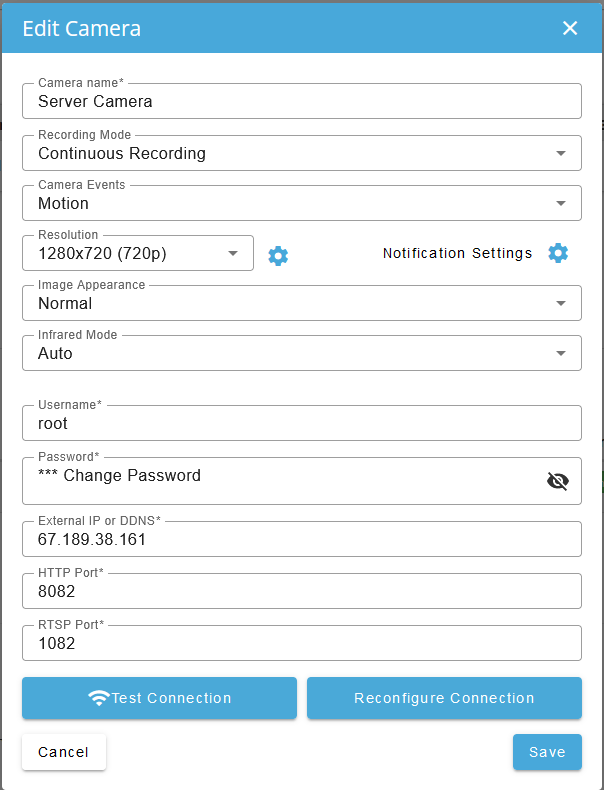The height and width of the screenshot is (790, 604).
Task: Open the Camera Events dropdown
Action: tap(302, 203)
